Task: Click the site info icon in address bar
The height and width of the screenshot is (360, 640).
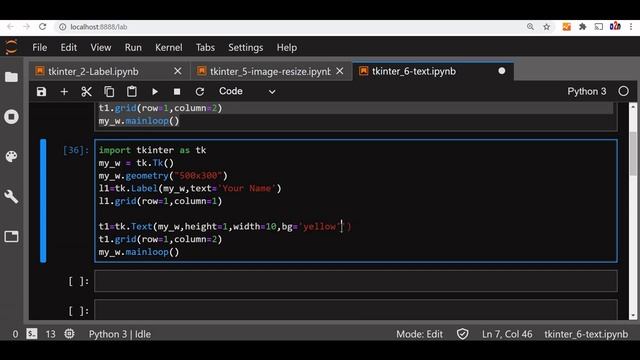Action: (62, 27)
